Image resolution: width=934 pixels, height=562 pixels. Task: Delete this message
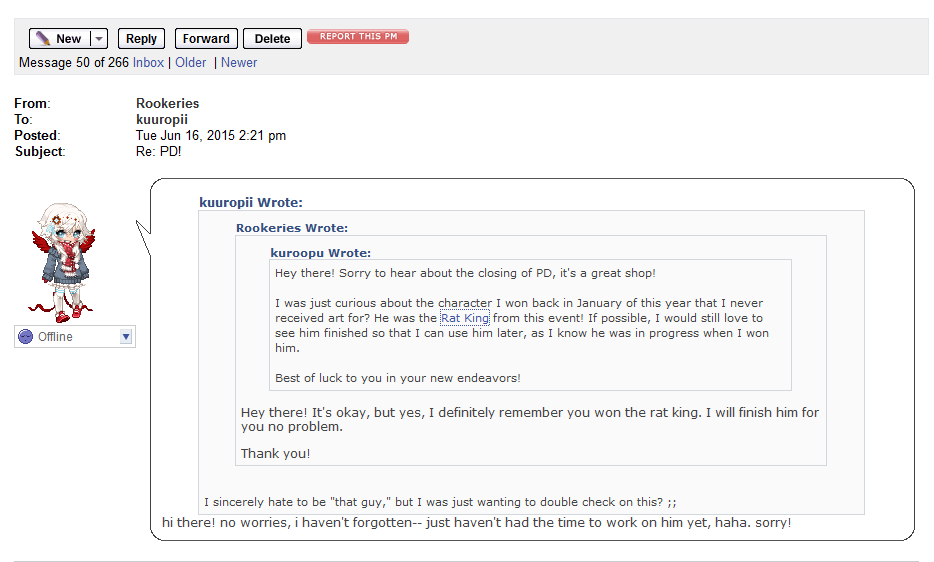coord(272,39)
